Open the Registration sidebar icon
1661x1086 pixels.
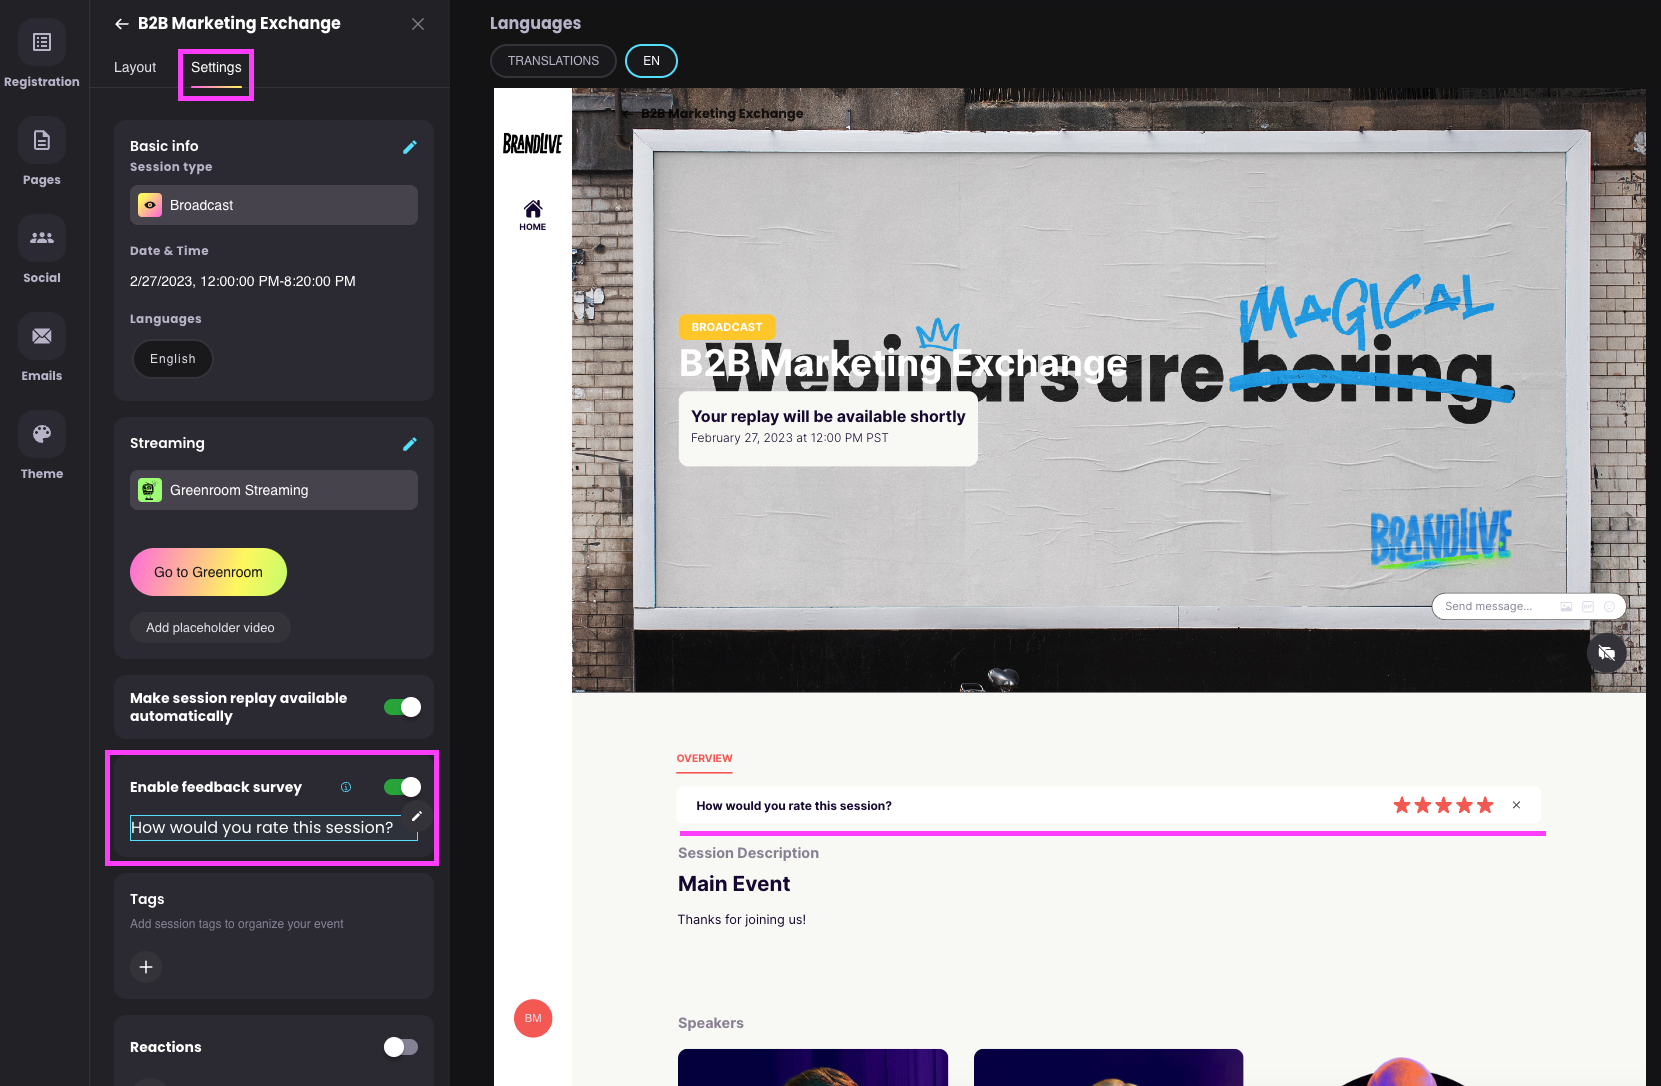pyautogui.click(x=42, y=42)
